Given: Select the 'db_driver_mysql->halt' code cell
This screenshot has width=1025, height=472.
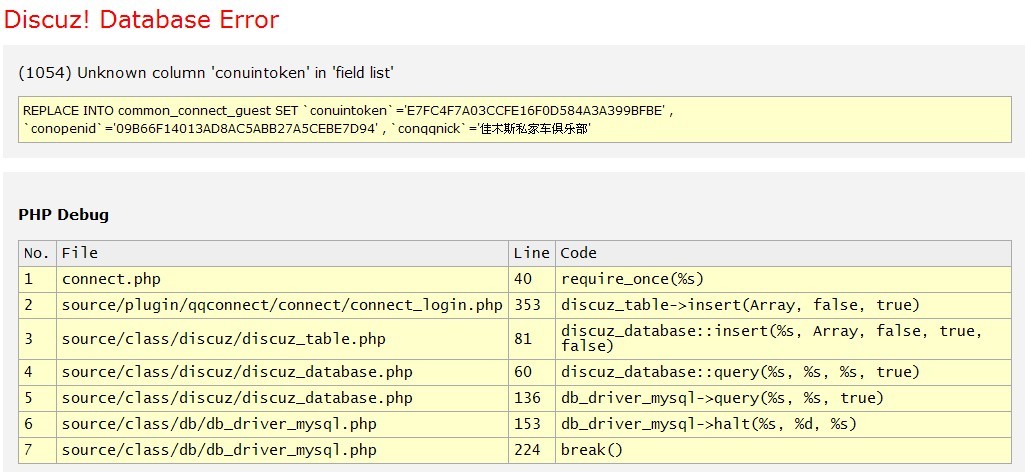Looking at the screenshot, I should click(x=783, y=424).
